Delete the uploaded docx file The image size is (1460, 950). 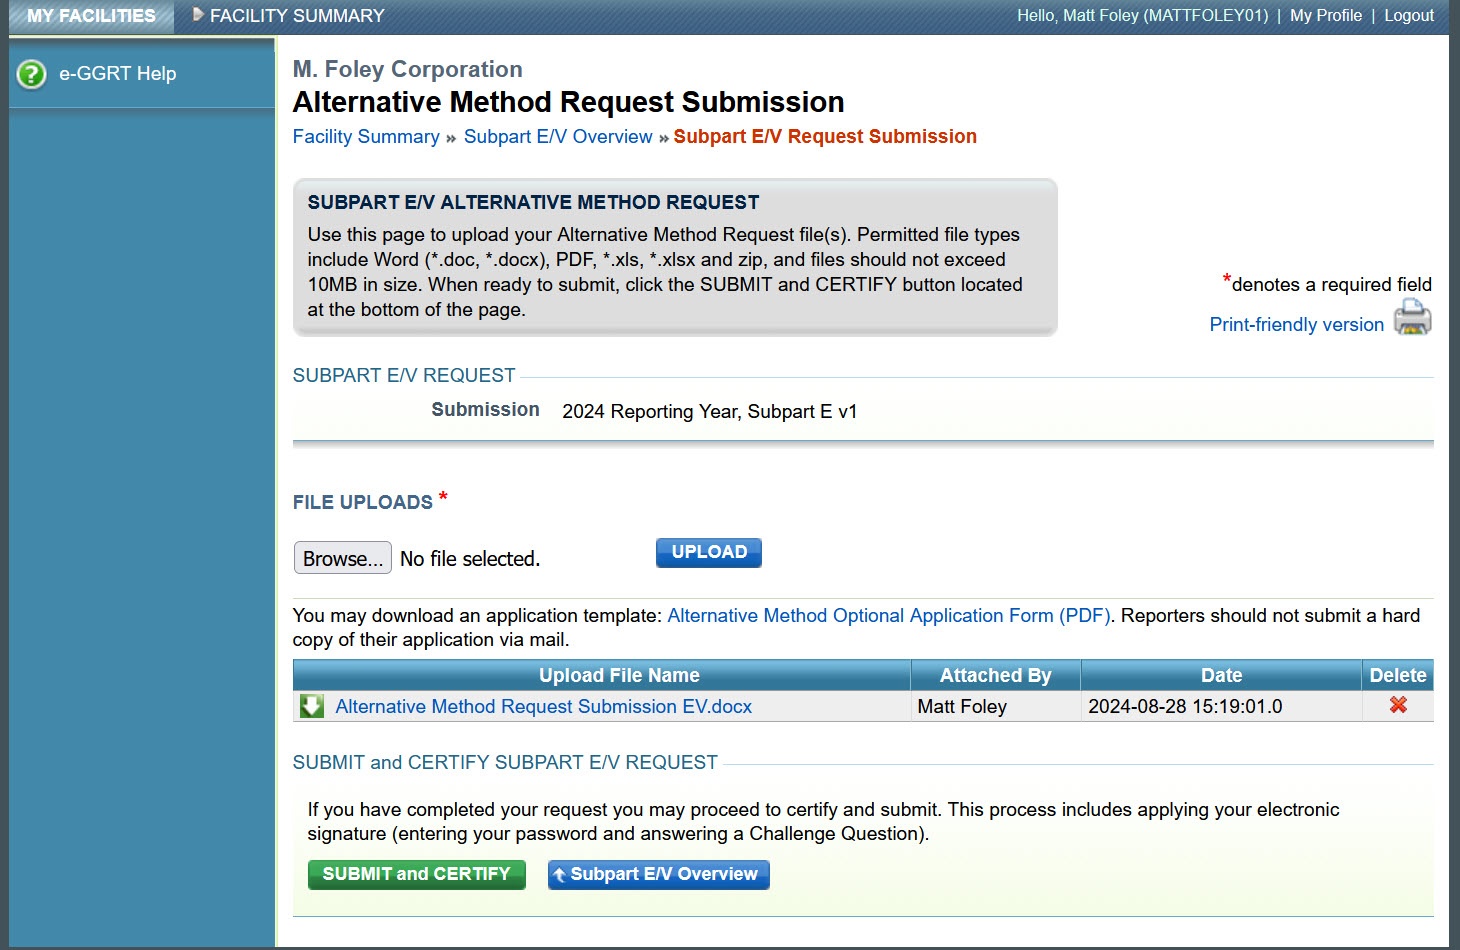click(x=1398, y=705)
